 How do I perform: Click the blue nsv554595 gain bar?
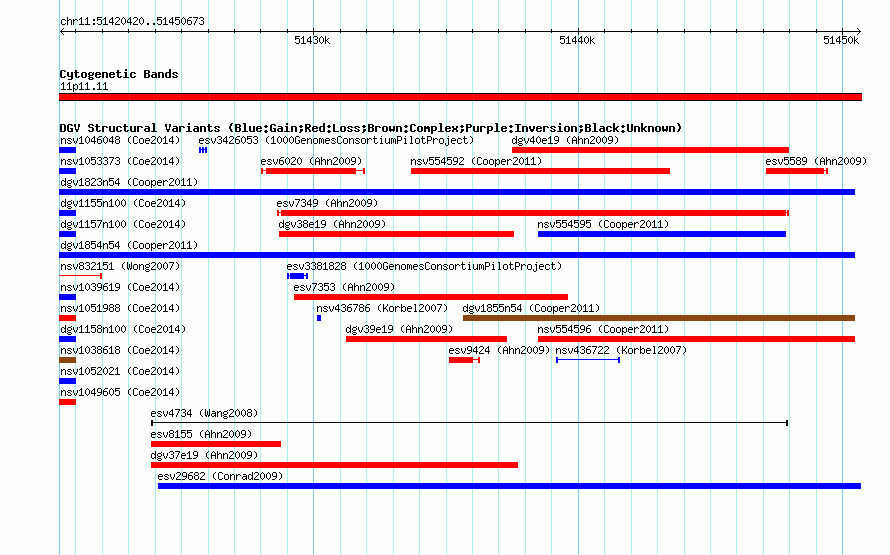point(662,234)
